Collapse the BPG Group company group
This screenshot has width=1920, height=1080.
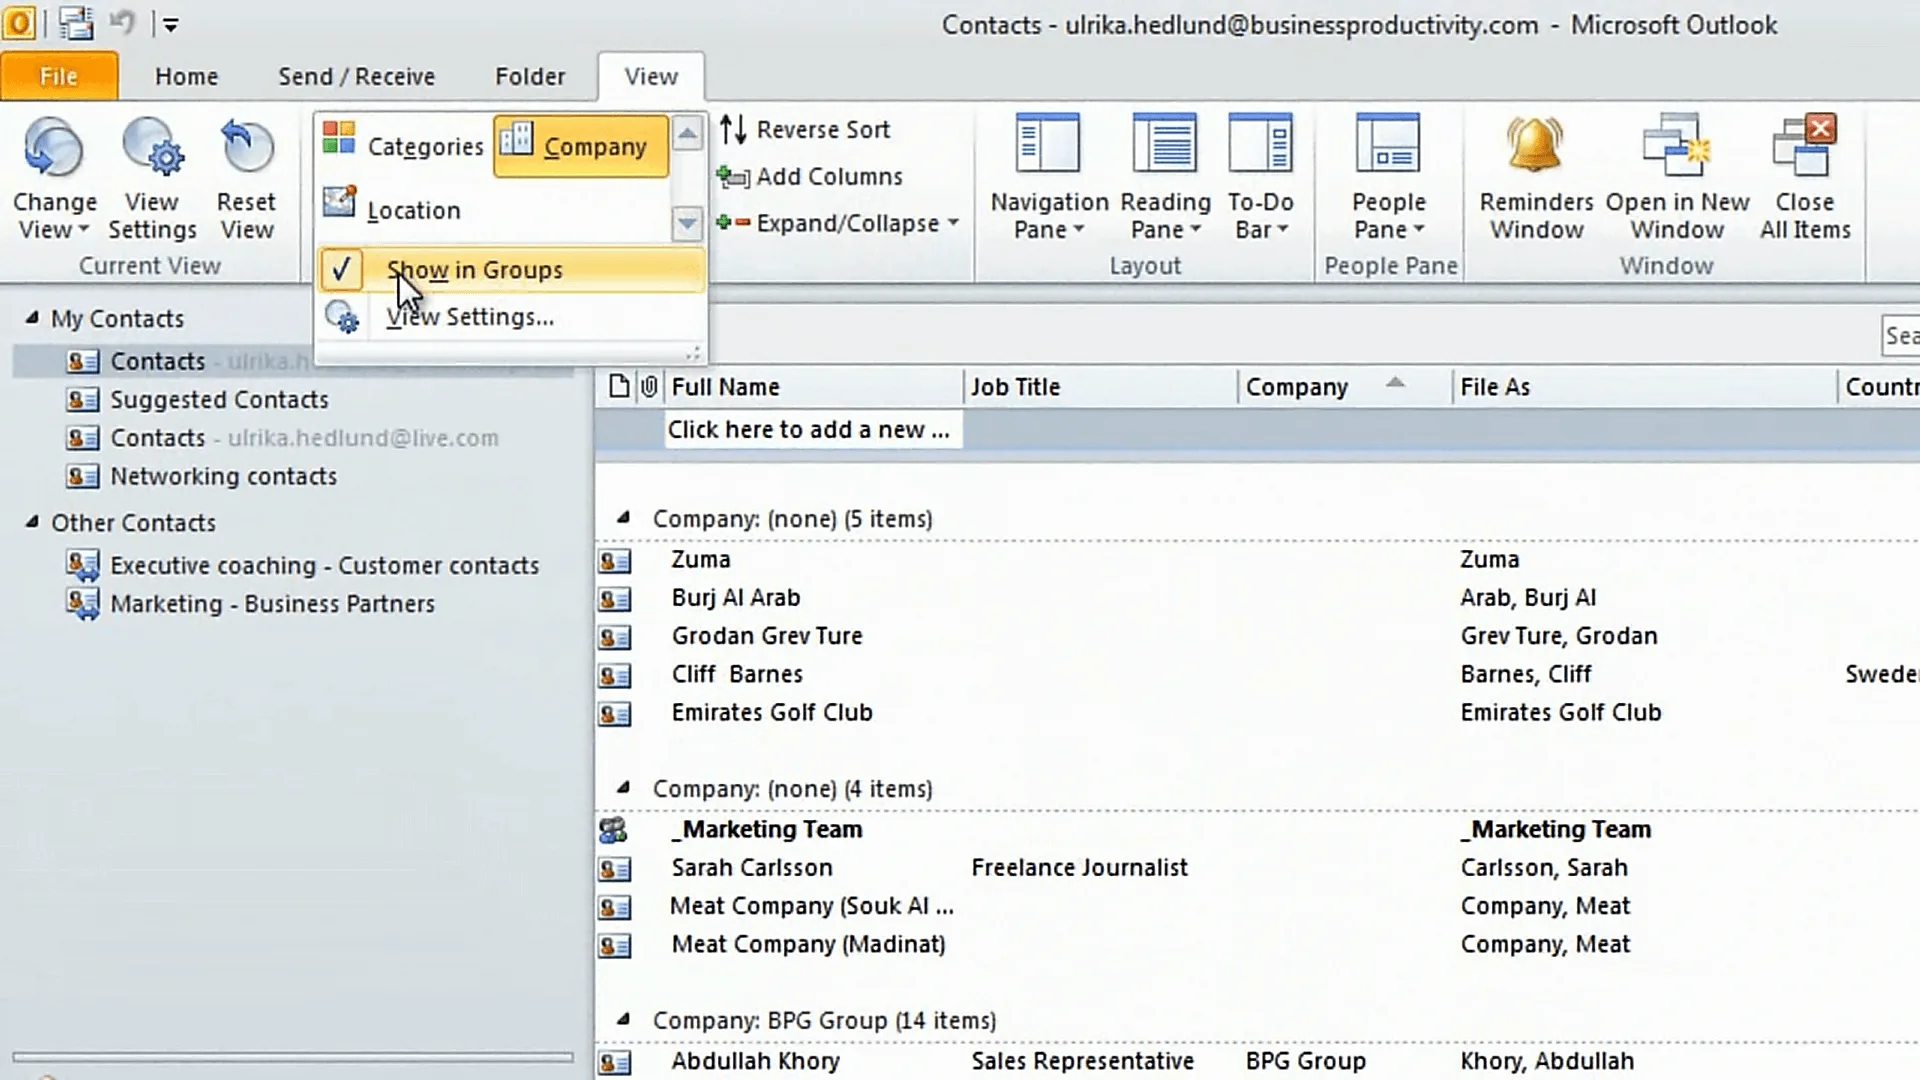623,1020
